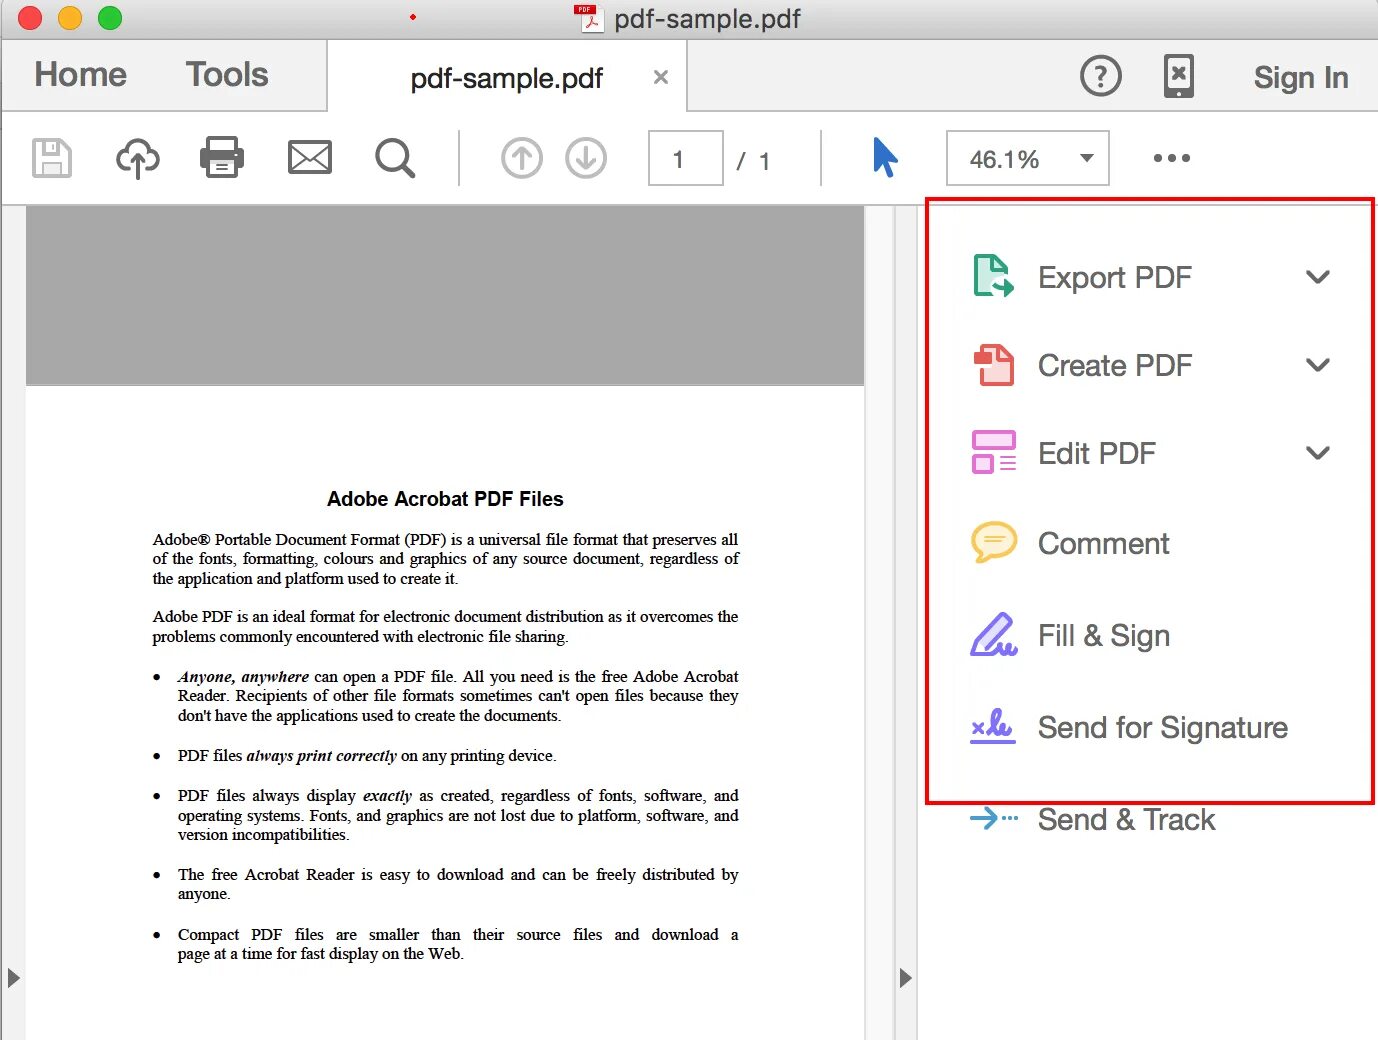Go to previous page with the up arrow icon

click(x=522, y=158)
